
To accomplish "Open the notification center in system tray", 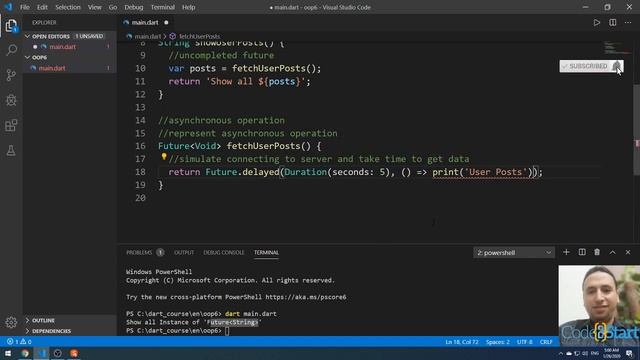I will click(x=629, y=353).
